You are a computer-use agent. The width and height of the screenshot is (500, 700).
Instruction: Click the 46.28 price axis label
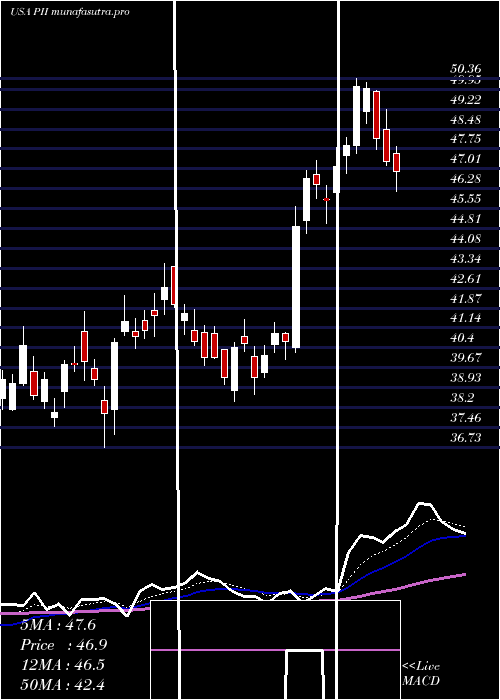click(x=466, y=179)
